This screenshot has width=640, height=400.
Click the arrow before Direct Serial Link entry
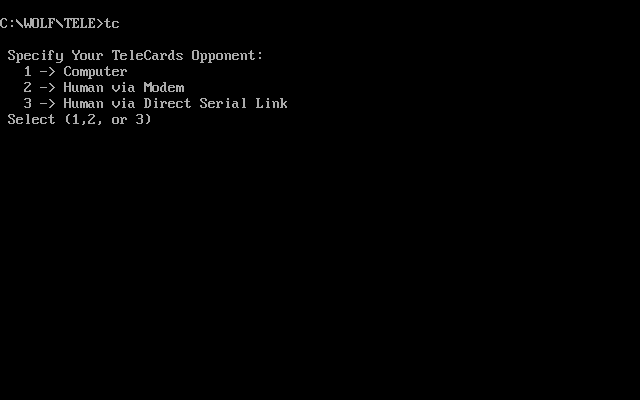click(48, 103)
